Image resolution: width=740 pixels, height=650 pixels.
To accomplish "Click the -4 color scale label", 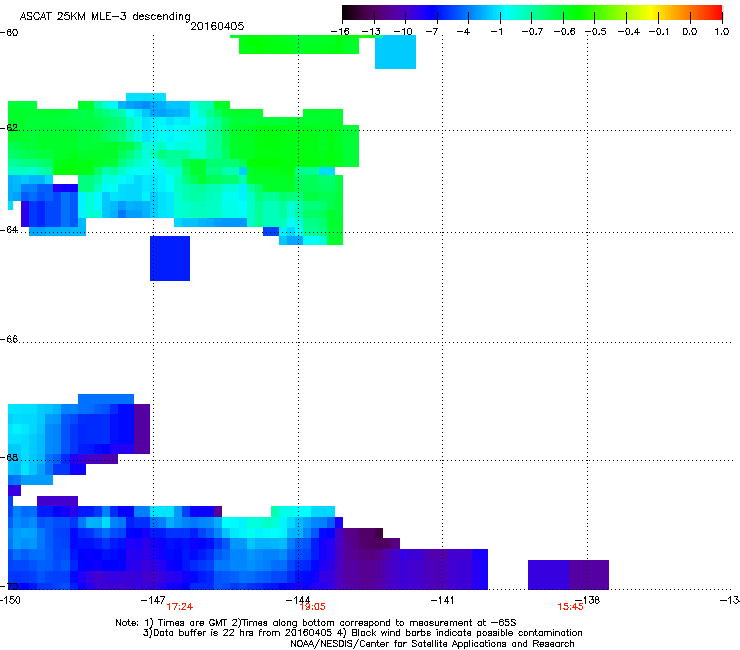I will pos(463,32).
